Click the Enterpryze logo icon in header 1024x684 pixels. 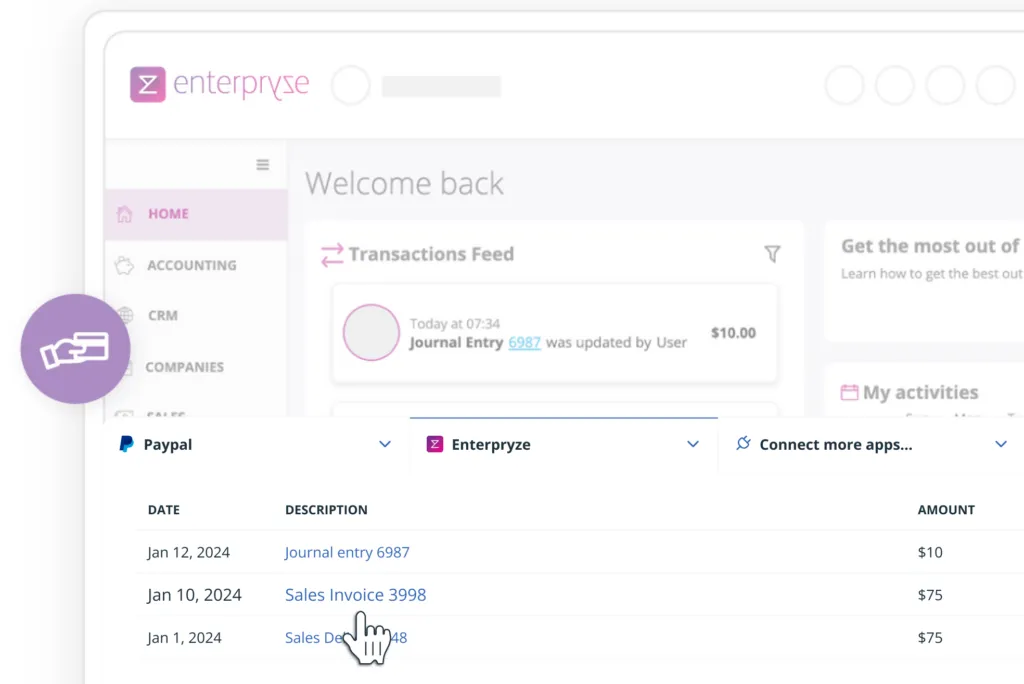pyautogui.click(x=148, y=84)
